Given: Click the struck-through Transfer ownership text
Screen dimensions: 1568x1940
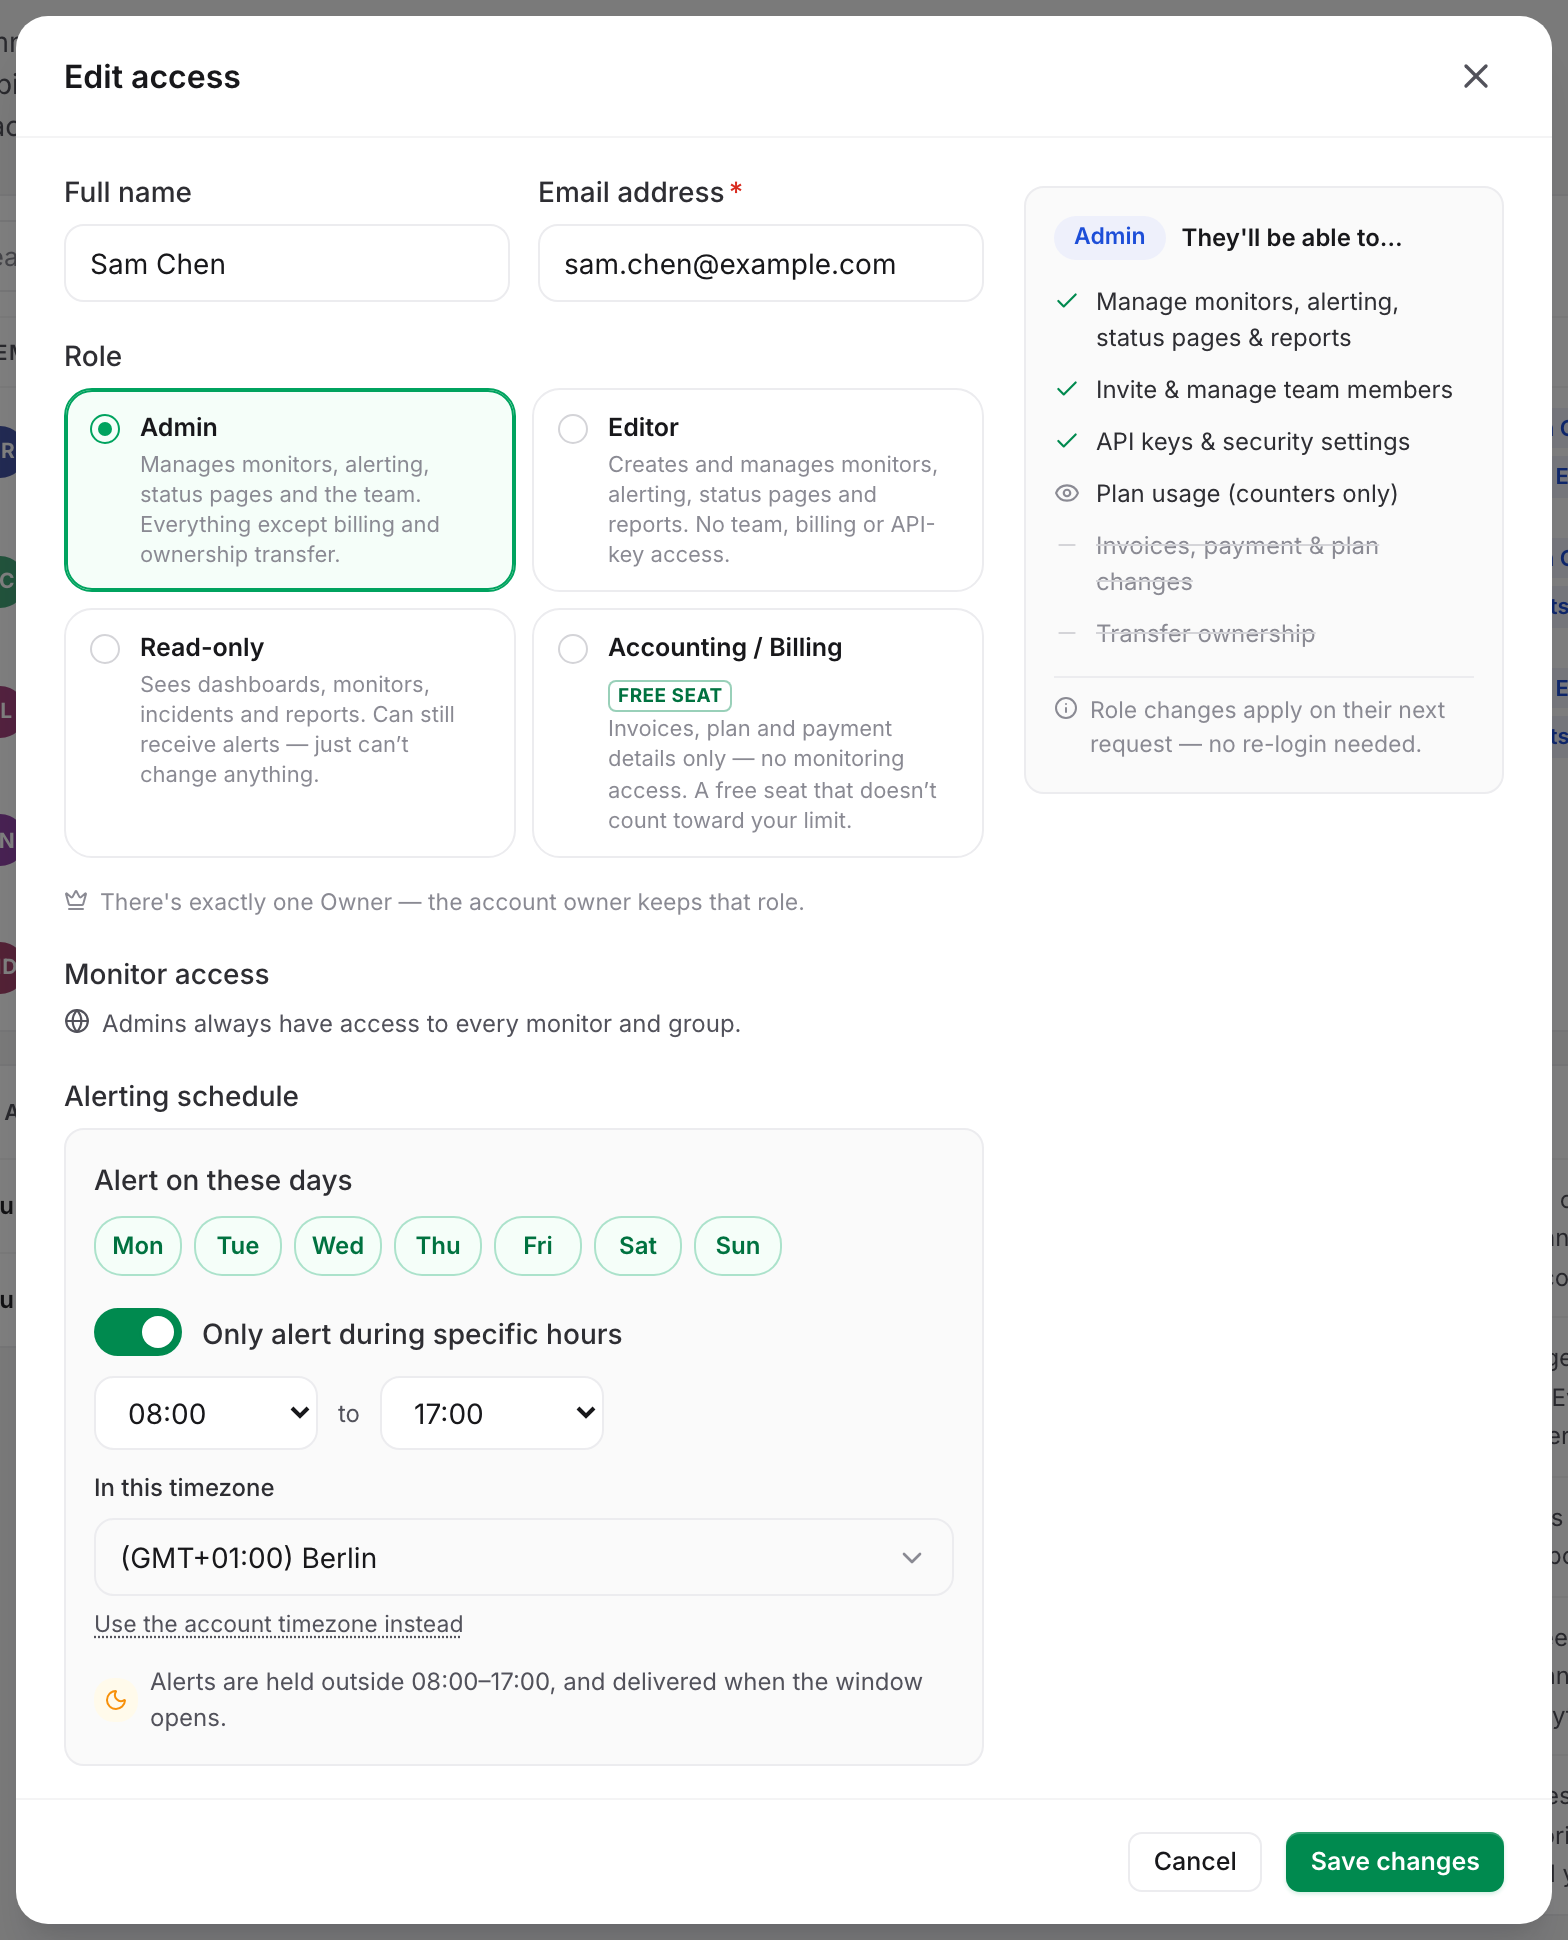Looking at the screenshot, I should pos(1205,633).
